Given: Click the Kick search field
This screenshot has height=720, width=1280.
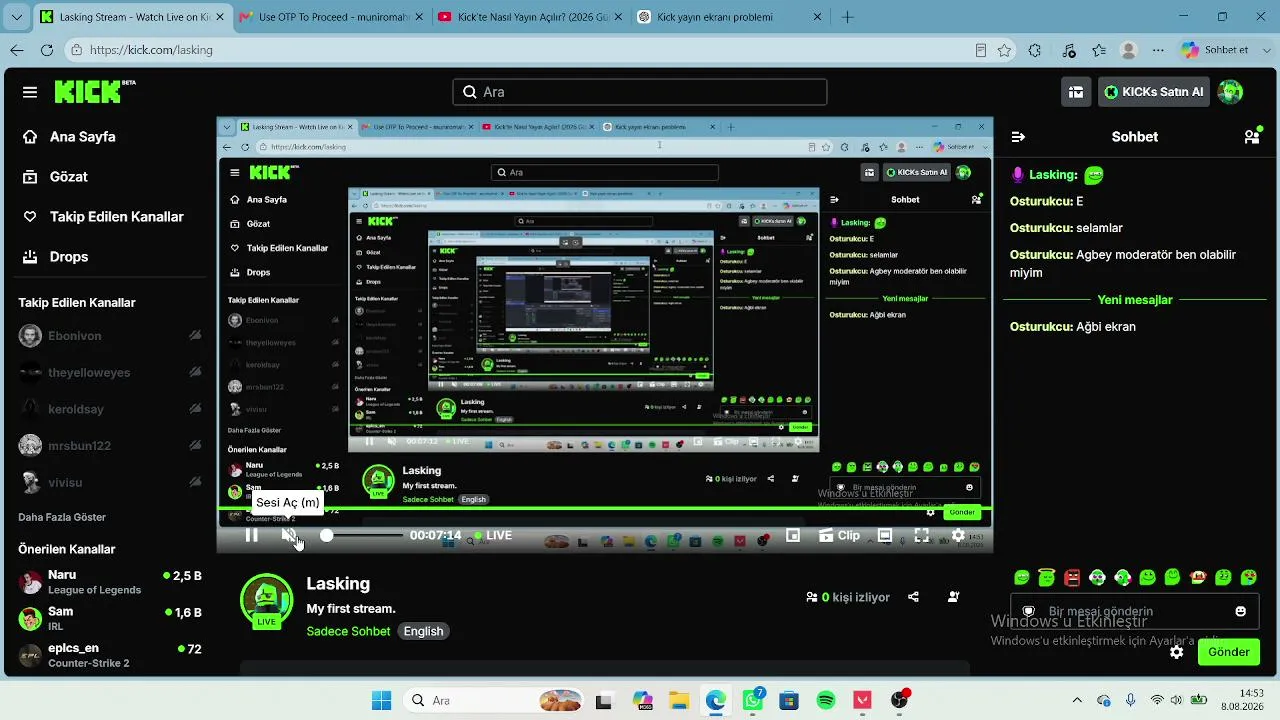Looking at the screenshot, I should coord(640,92).
